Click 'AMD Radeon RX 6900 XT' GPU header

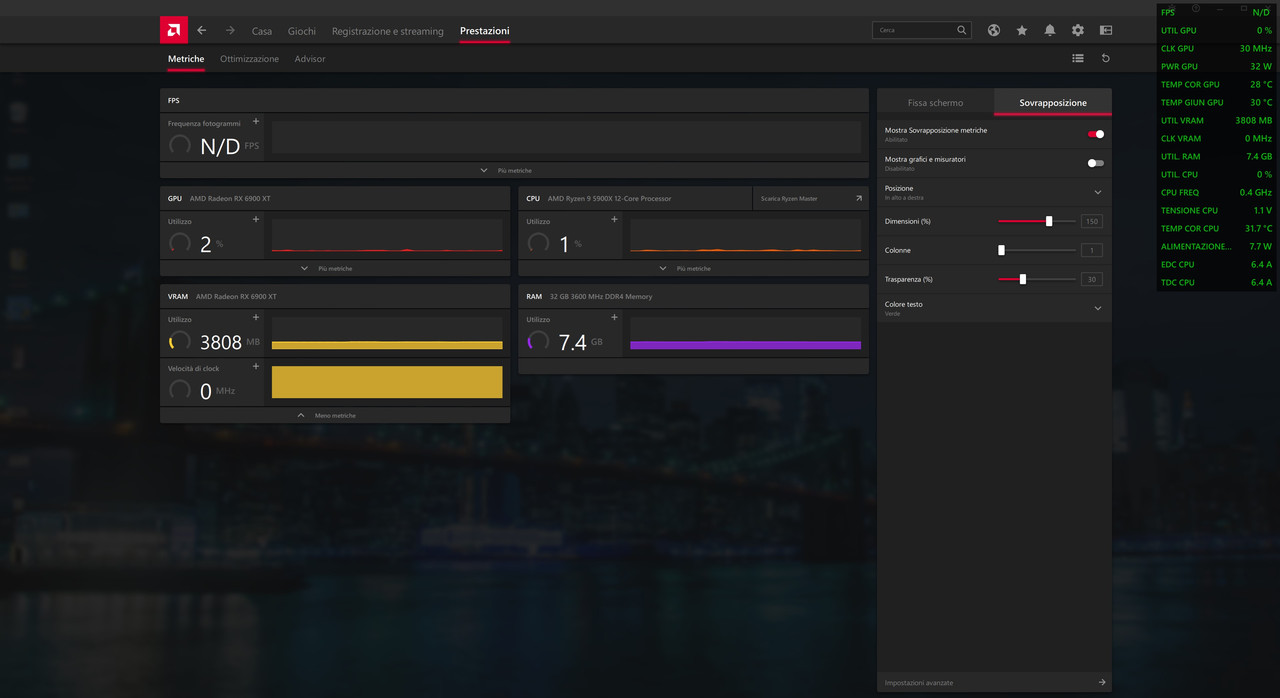click(x=230, y=198)
